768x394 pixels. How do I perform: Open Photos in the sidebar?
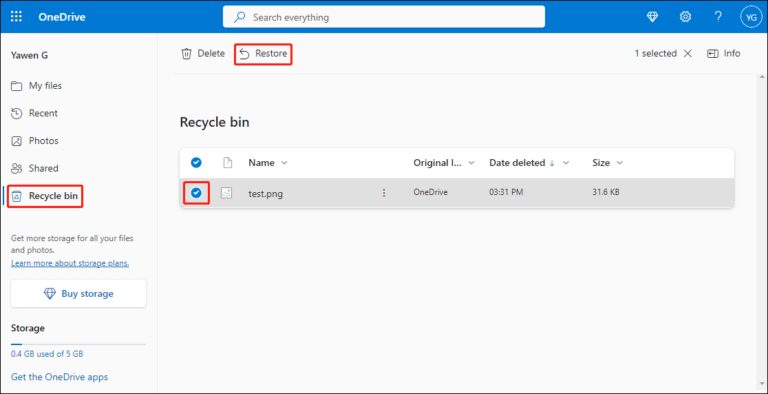(35, 141)
